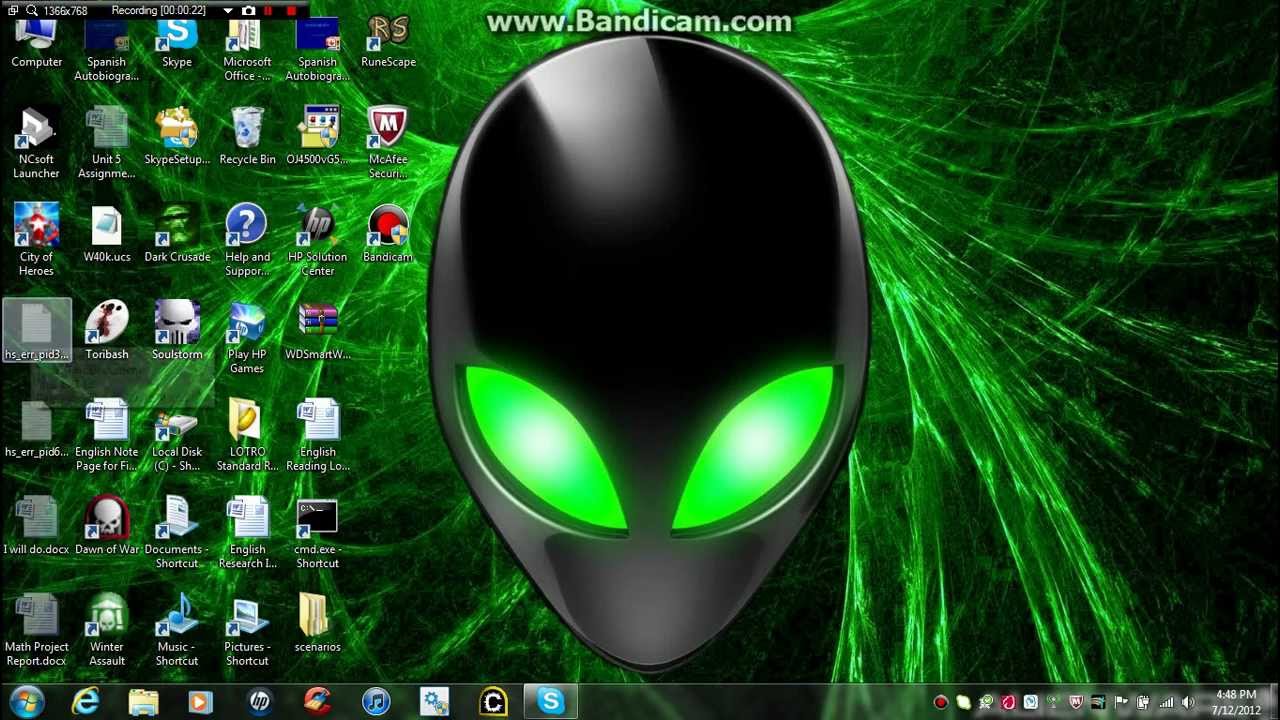Open the Music shortcut icon

tap(177, 630)
